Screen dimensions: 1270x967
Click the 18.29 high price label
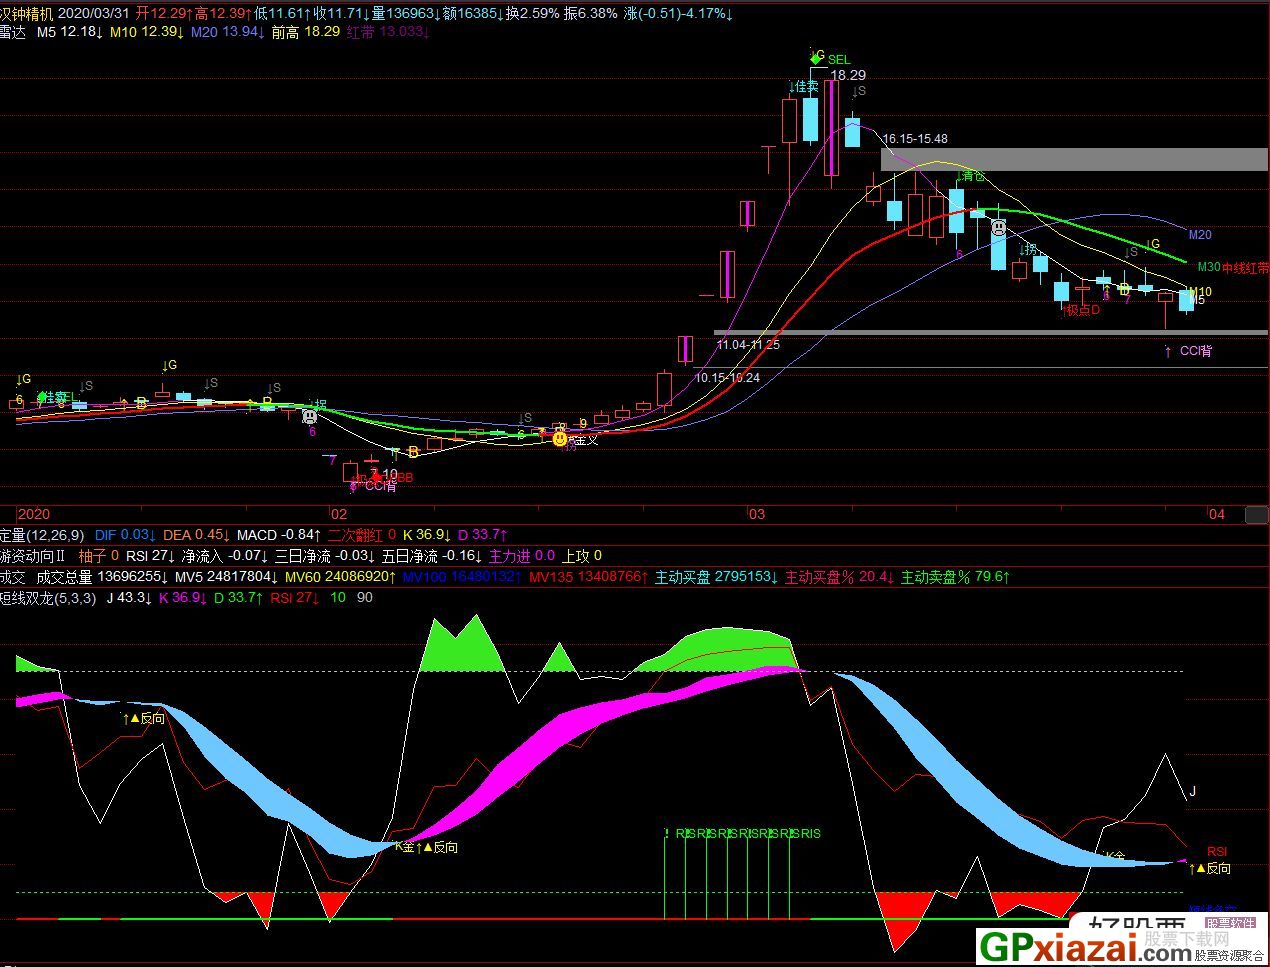pyautogui.click(x=848, y=75)
